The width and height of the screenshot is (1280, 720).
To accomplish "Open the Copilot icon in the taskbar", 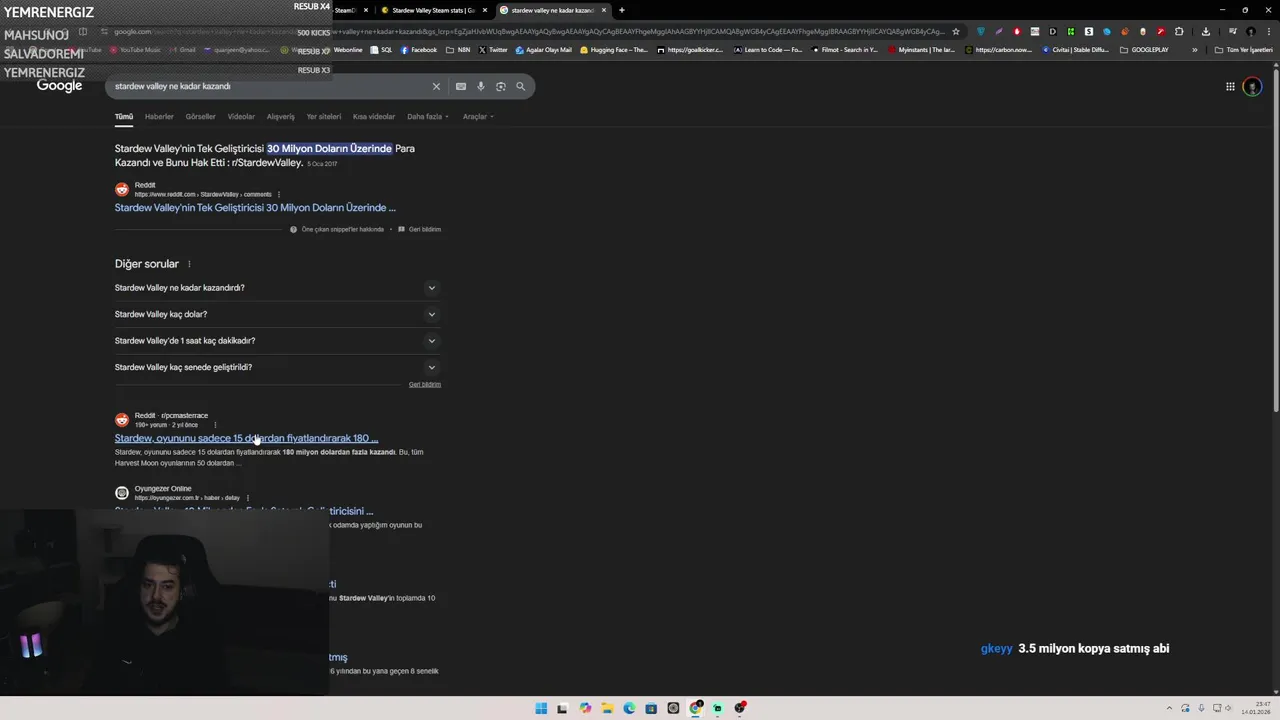I will point(585,708).
